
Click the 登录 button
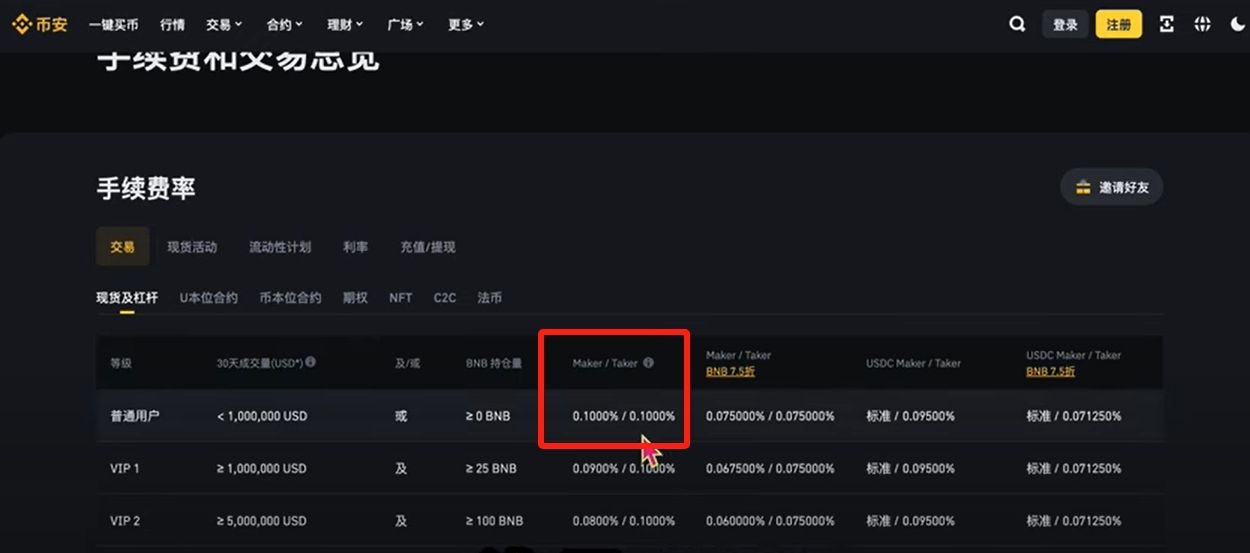(x=1065, y=25)
